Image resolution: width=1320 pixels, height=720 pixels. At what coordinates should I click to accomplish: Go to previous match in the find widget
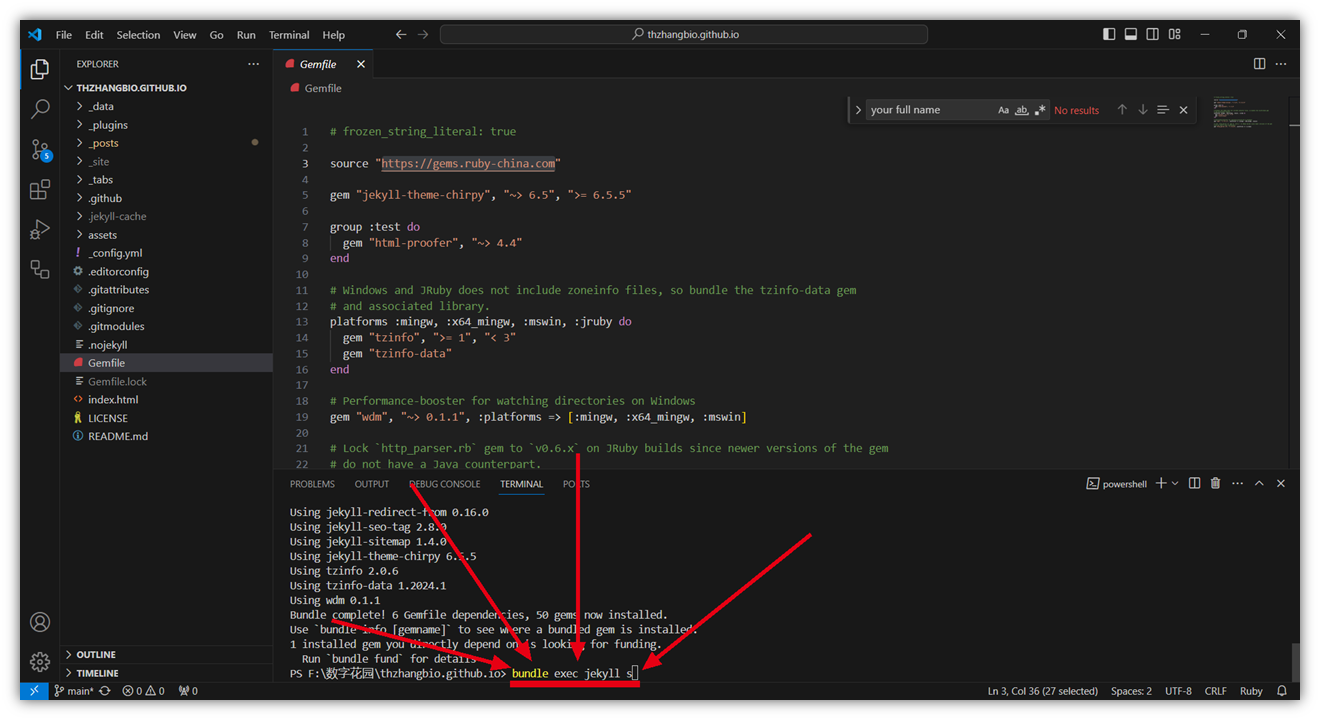point(1122,110)
